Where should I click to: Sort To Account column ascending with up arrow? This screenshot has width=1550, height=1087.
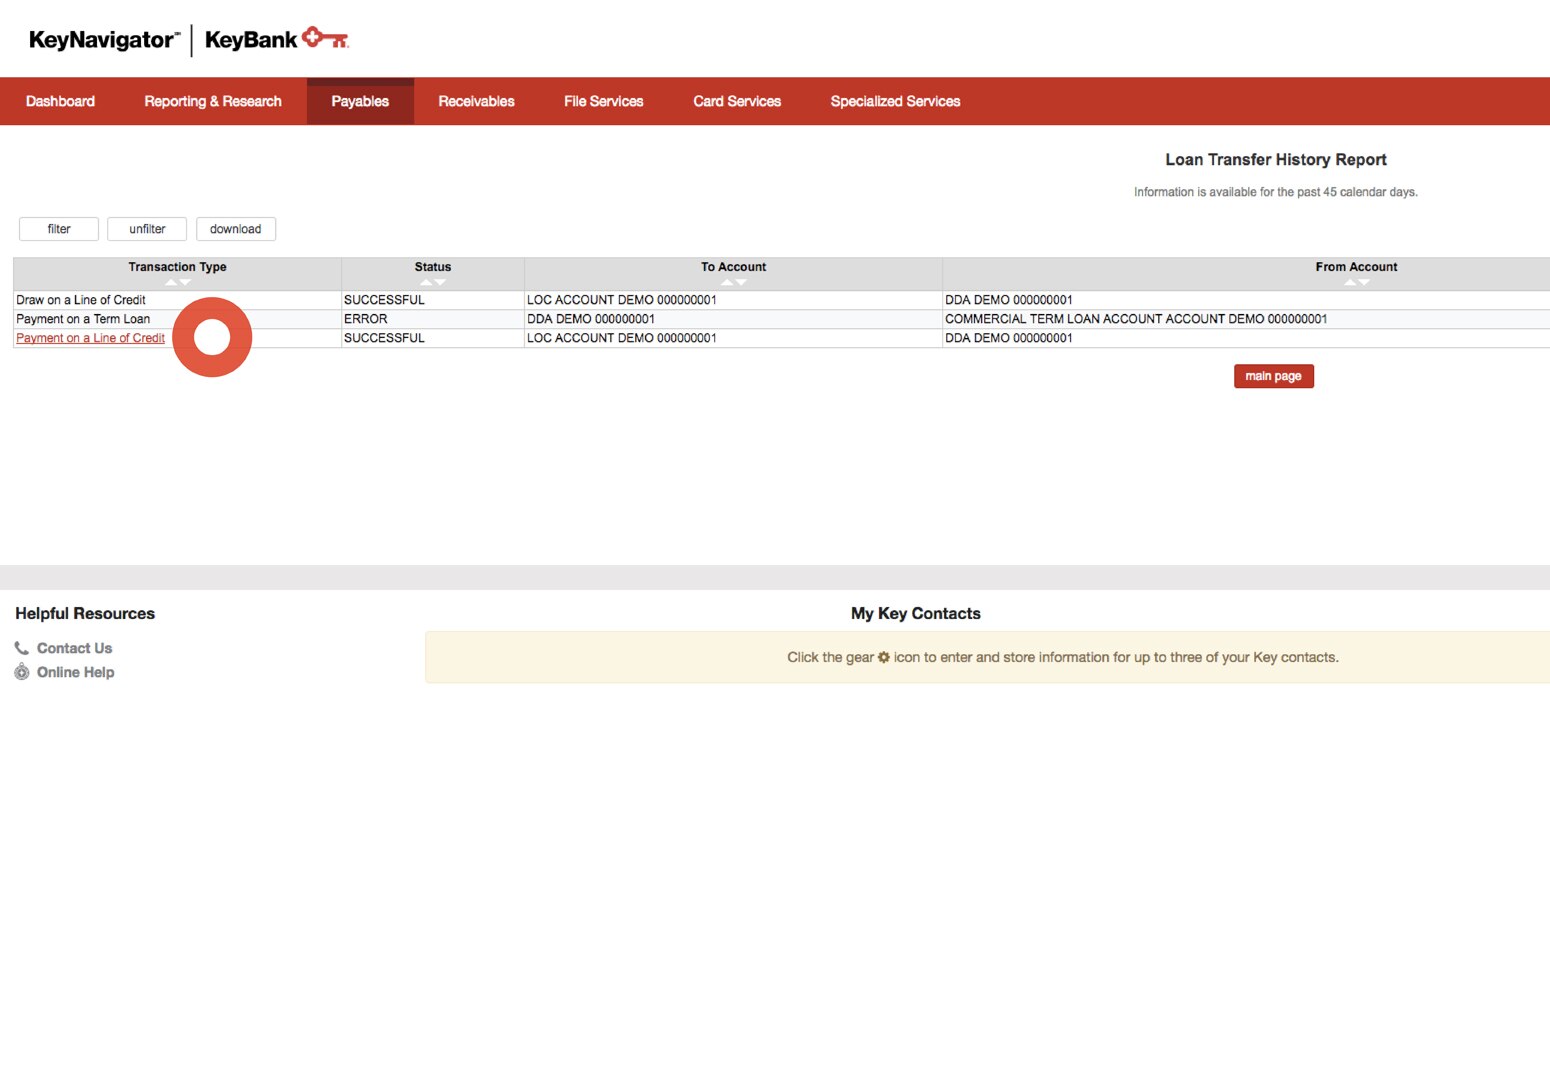[726, 283]
